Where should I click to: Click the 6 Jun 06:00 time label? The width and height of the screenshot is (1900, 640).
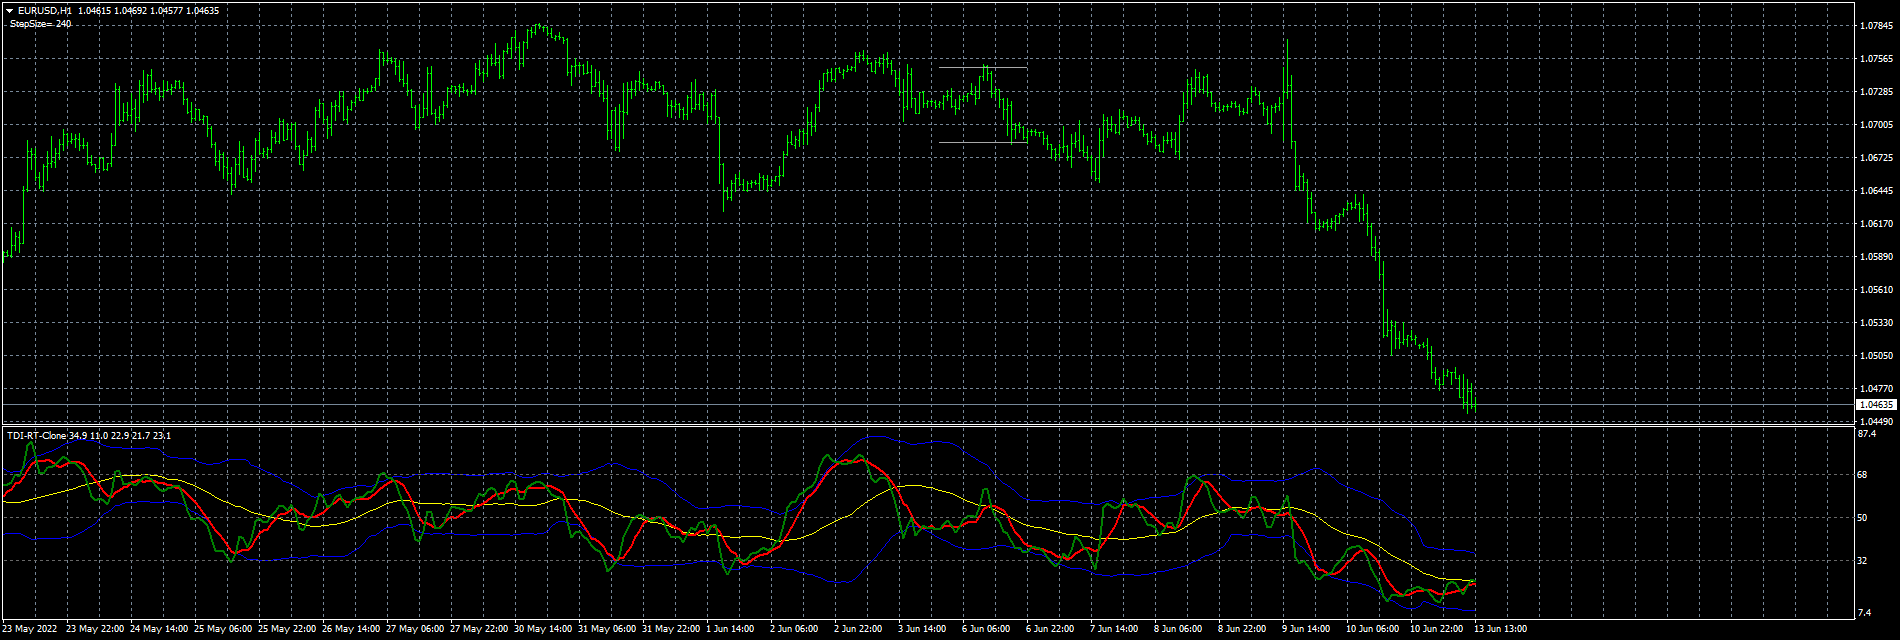tap(986, 629)
